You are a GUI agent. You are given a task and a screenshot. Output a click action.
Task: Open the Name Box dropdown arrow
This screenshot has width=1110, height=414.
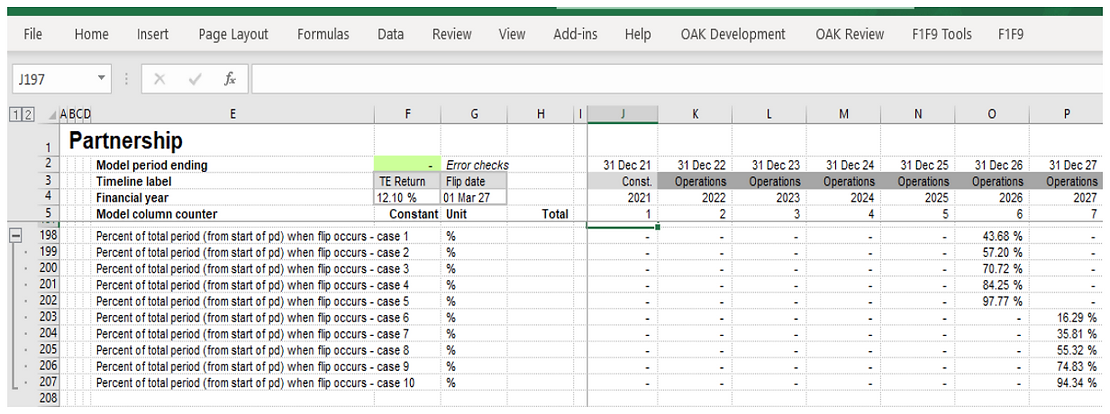coord(101,79)
